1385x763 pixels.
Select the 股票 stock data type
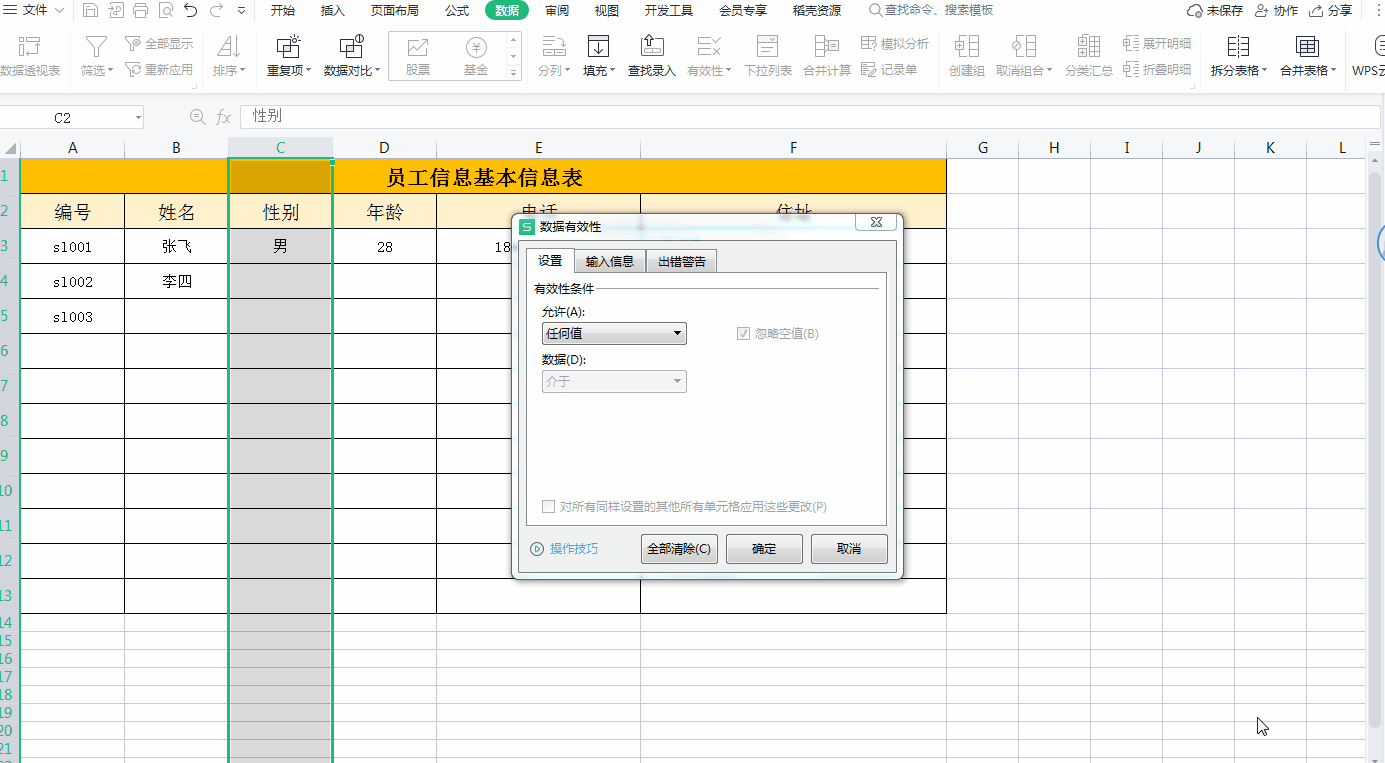pos(418,57)
